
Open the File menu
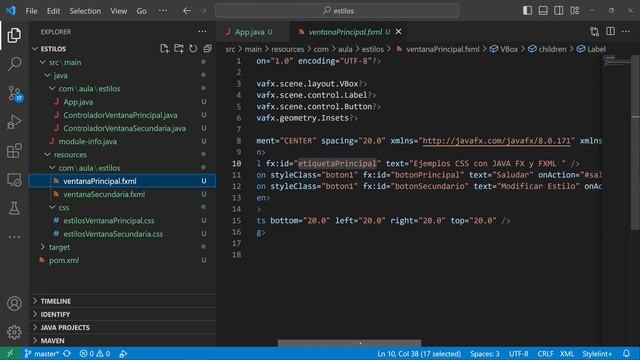[31, 11]
